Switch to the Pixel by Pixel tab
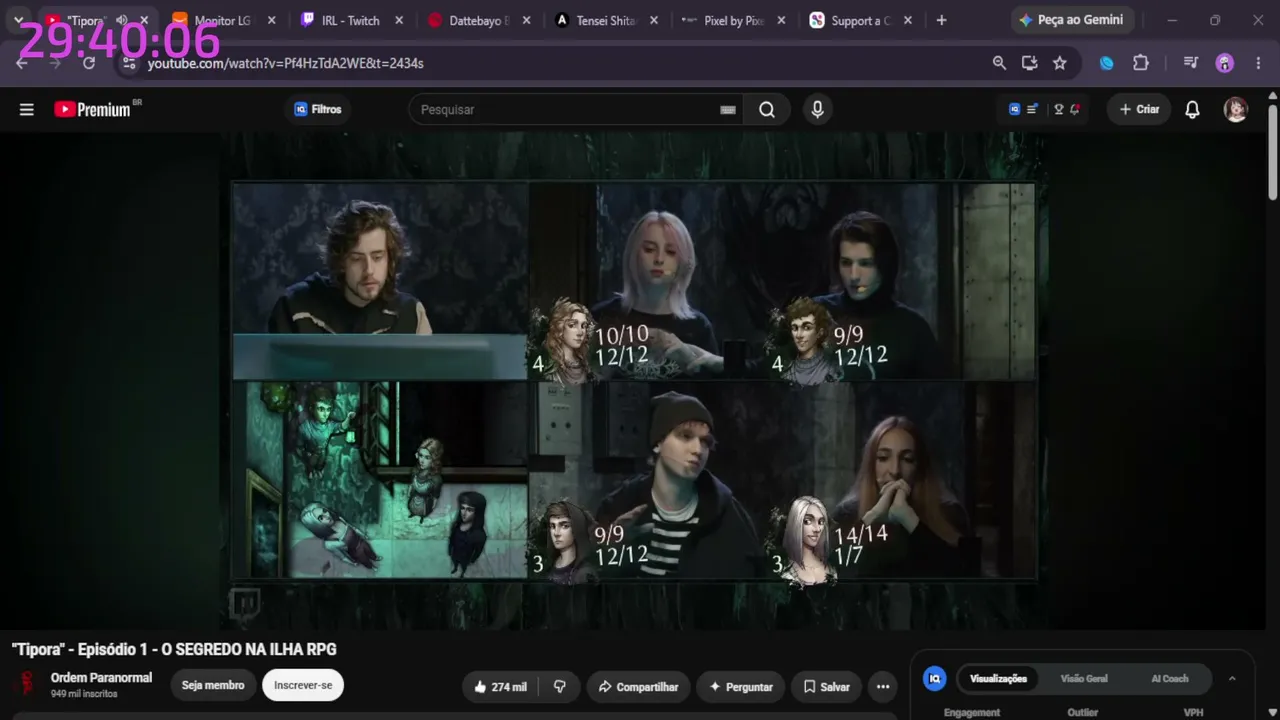 733,20
